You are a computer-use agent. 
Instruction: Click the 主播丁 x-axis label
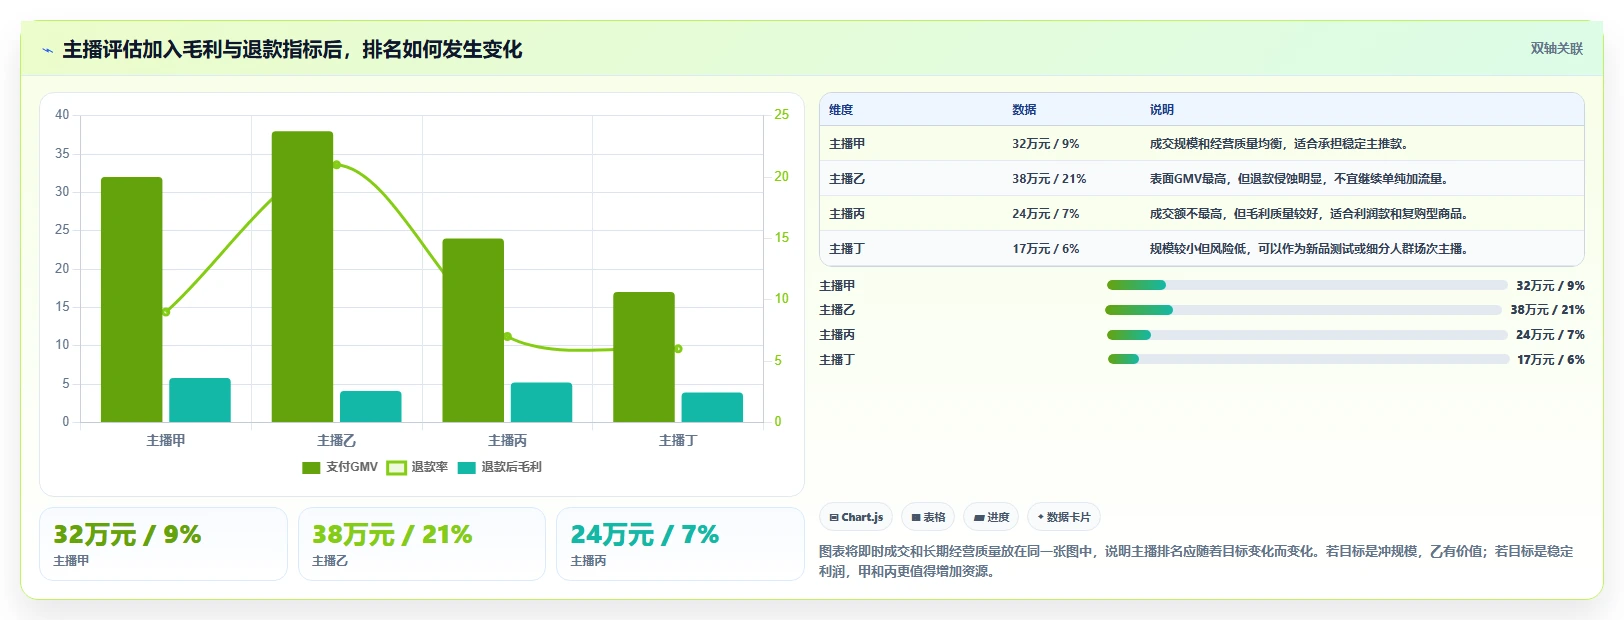[678, 440]
